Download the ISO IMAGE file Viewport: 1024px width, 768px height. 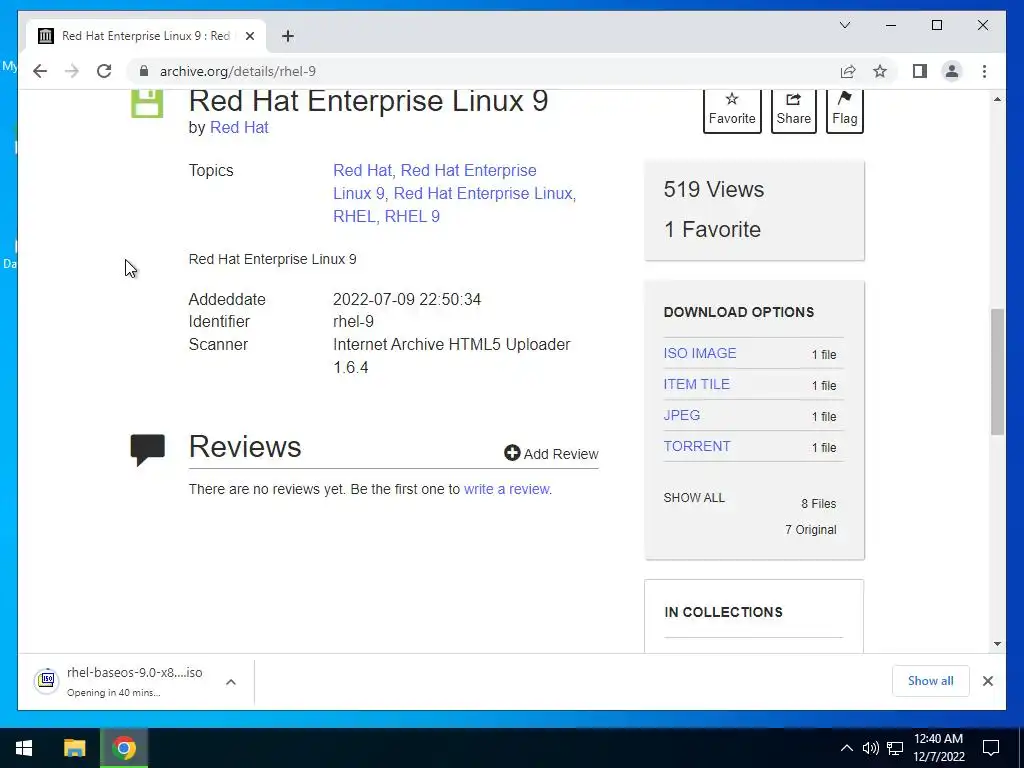coord(699,353)
